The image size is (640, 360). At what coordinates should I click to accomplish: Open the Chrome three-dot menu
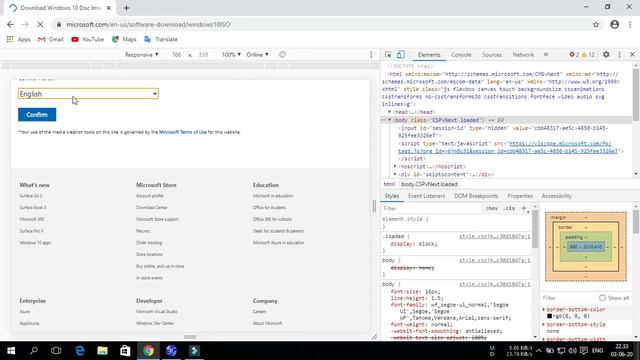pos(630,24)
